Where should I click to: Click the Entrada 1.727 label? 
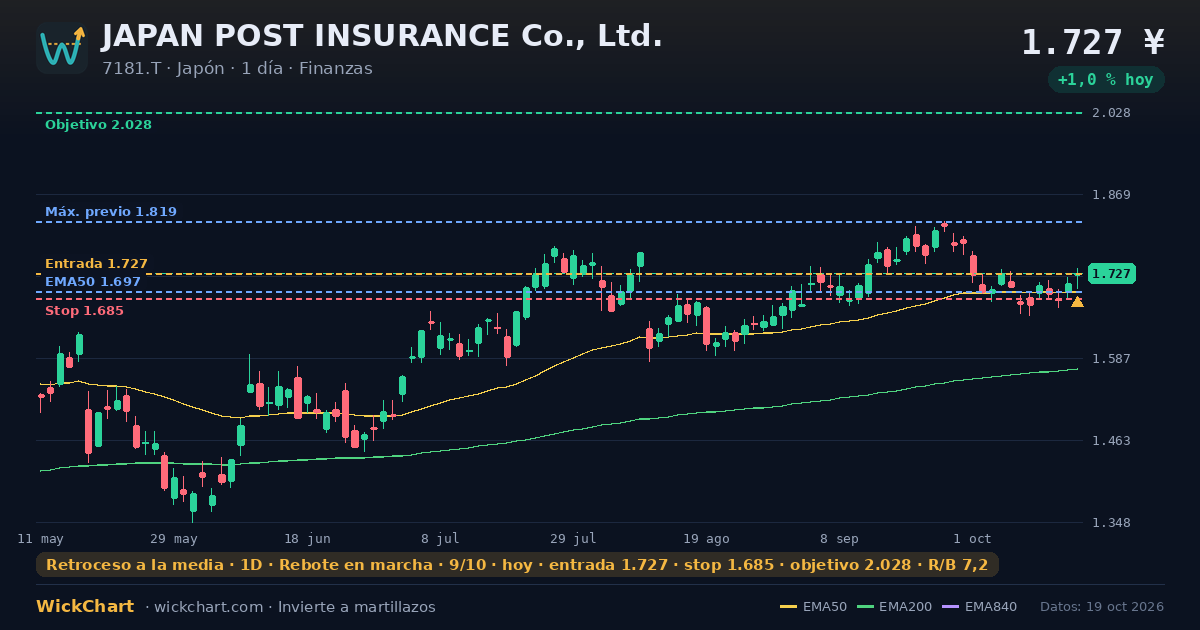(x=96, y=264)
